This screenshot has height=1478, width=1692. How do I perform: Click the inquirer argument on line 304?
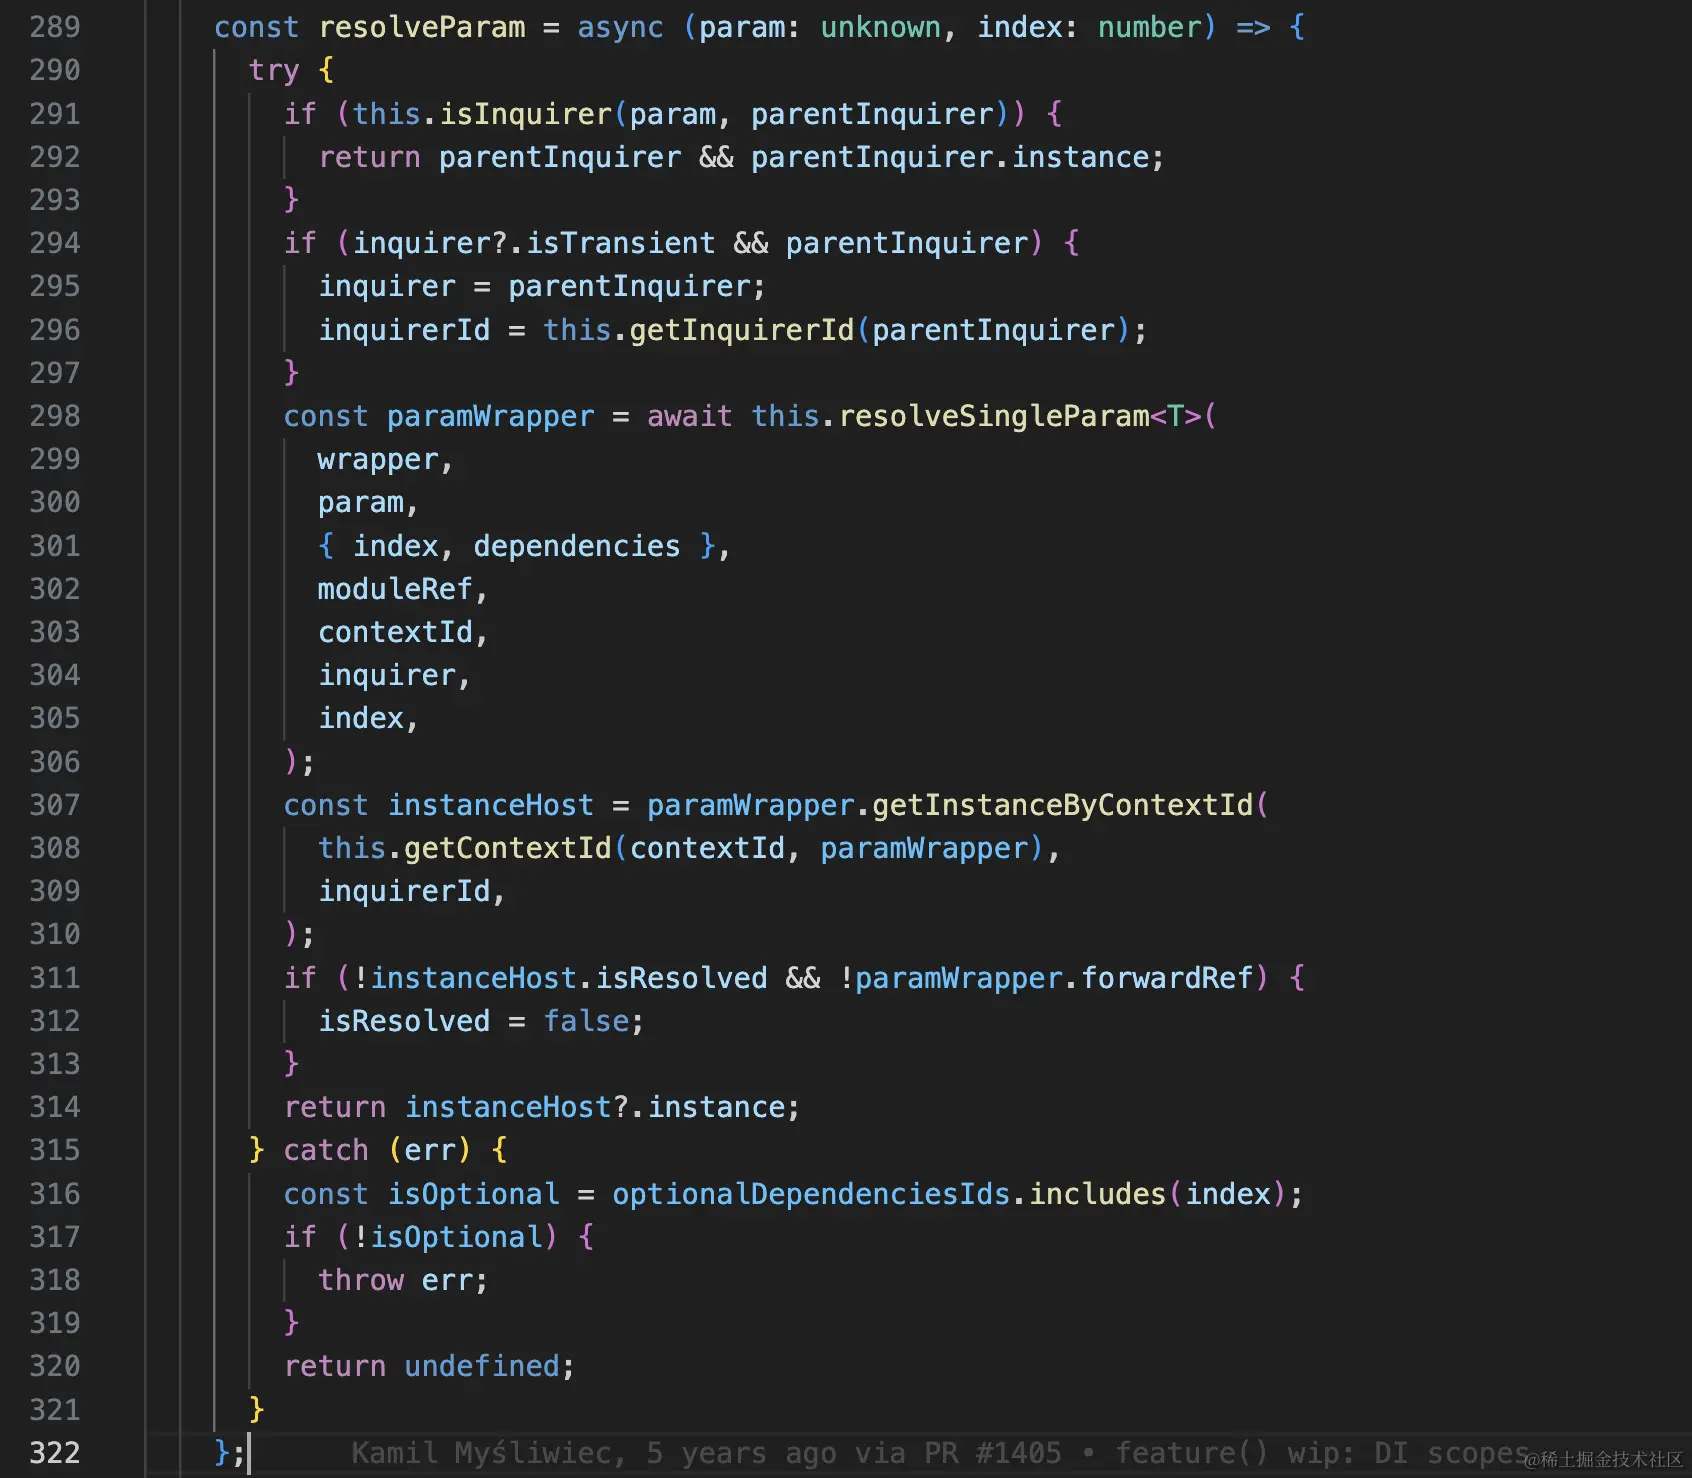click(x=387, y=676)
